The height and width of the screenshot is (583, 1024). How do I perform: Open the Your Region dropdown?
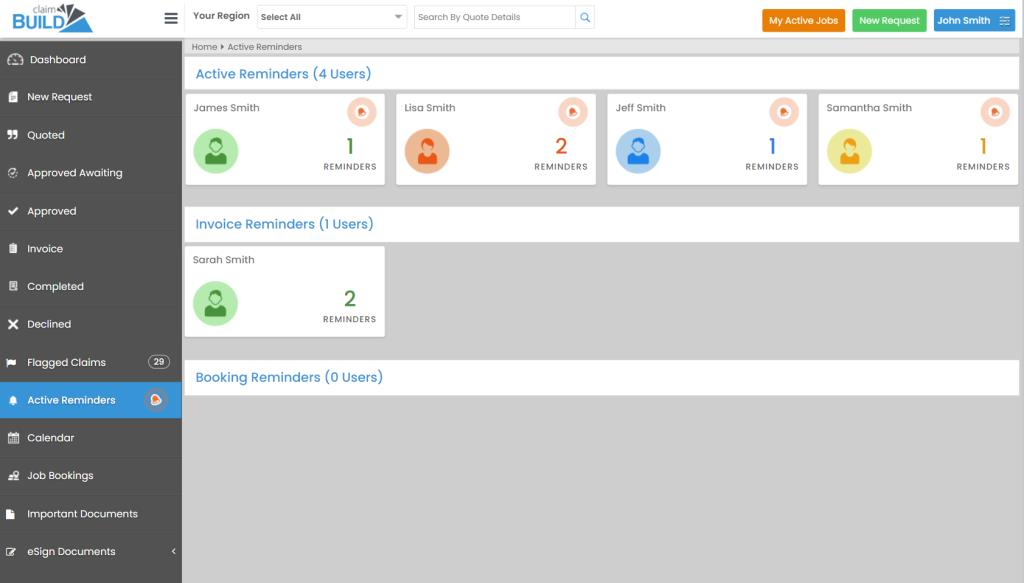(x=332, y=17)
